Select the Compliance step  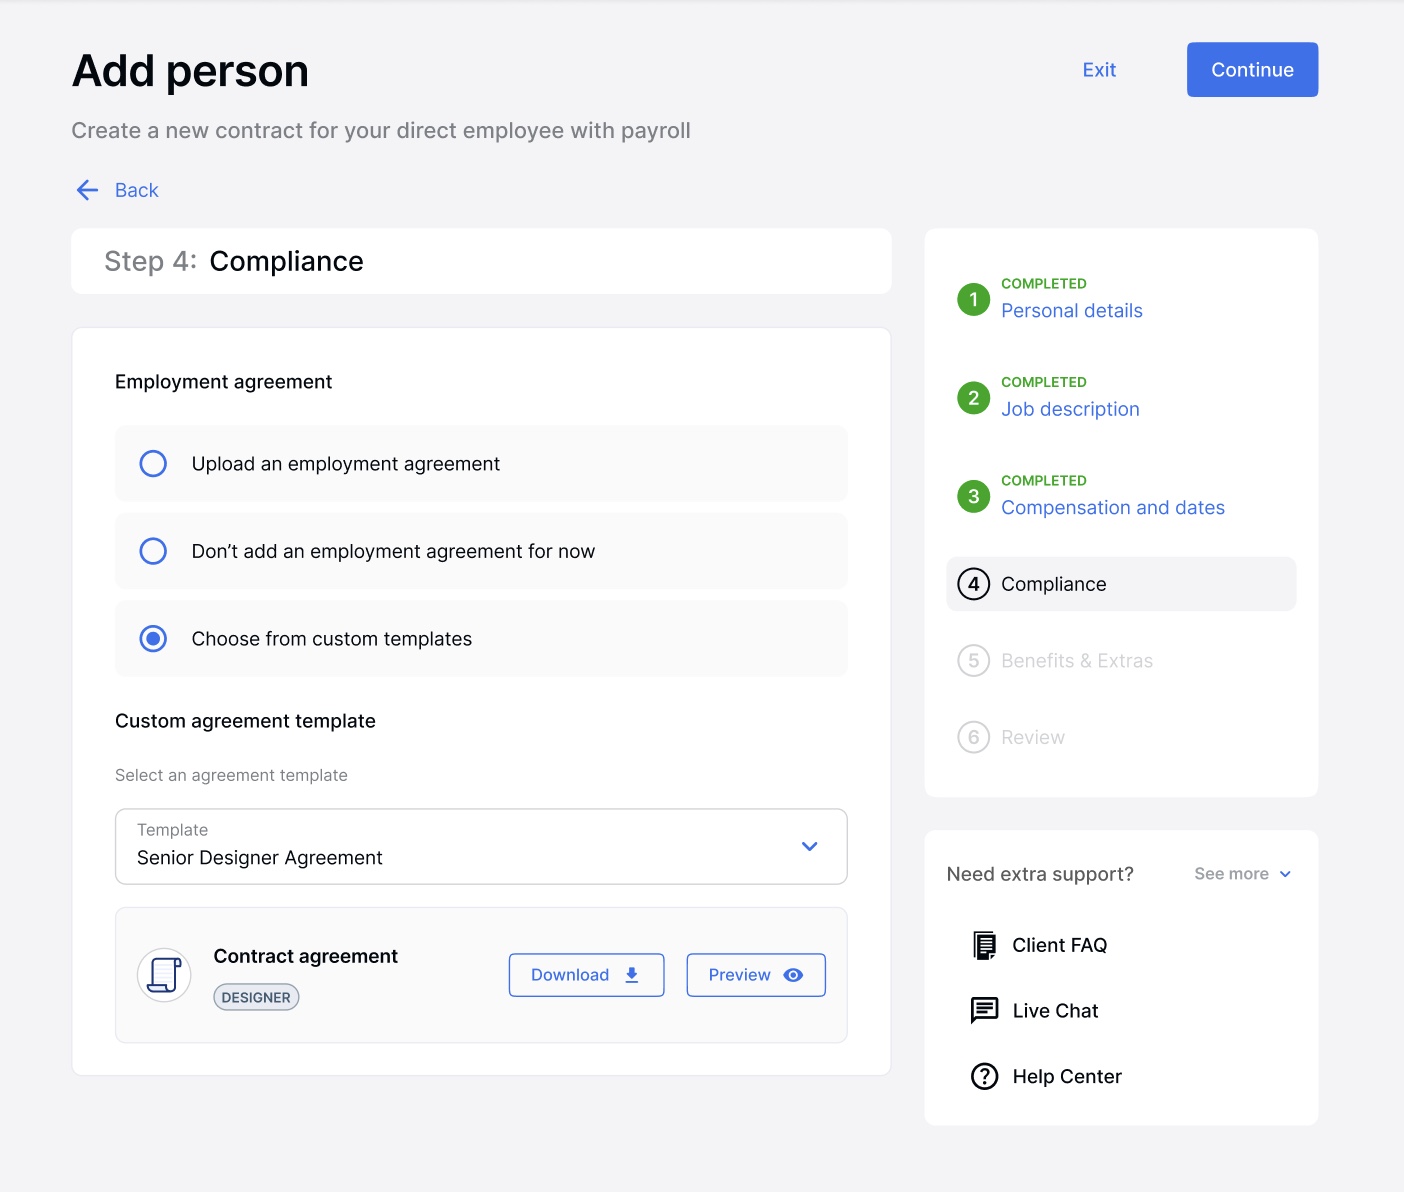[x=1121, y=584]
